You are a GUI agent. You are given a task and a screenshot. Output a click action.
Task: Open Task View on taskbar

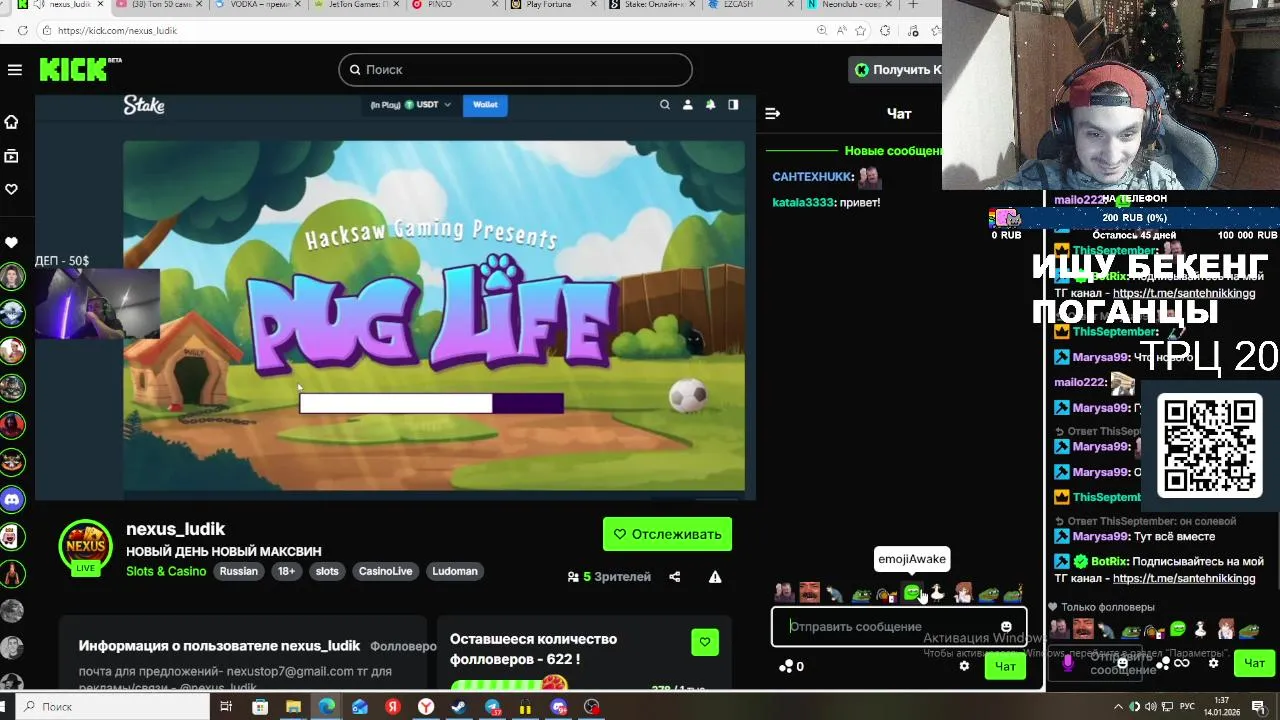tap(226, 707)
